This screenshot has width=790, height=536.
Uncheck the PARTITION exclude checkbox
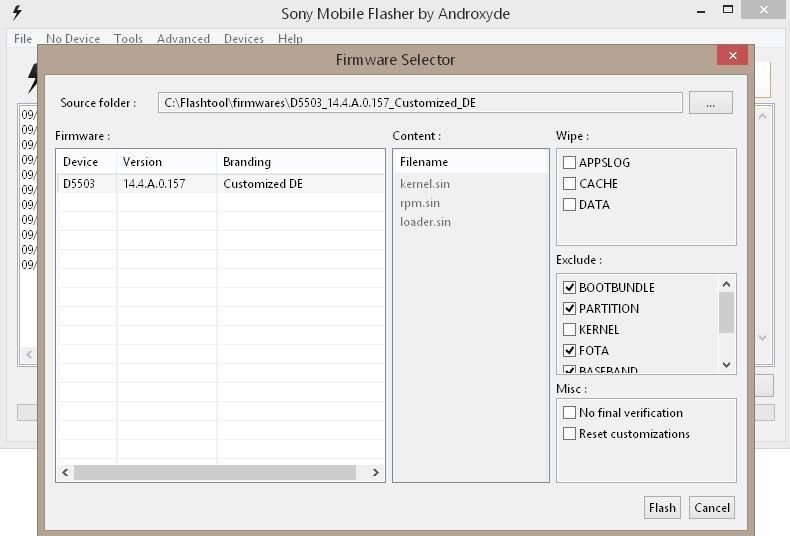pos(569,308)
